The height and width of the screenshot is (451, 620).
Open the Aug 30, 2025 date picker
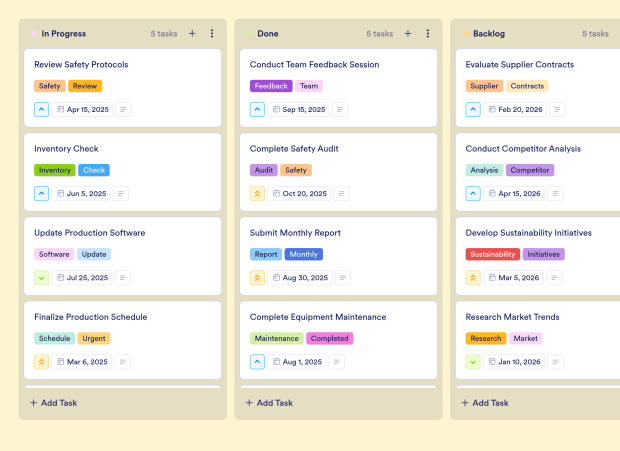300,278
